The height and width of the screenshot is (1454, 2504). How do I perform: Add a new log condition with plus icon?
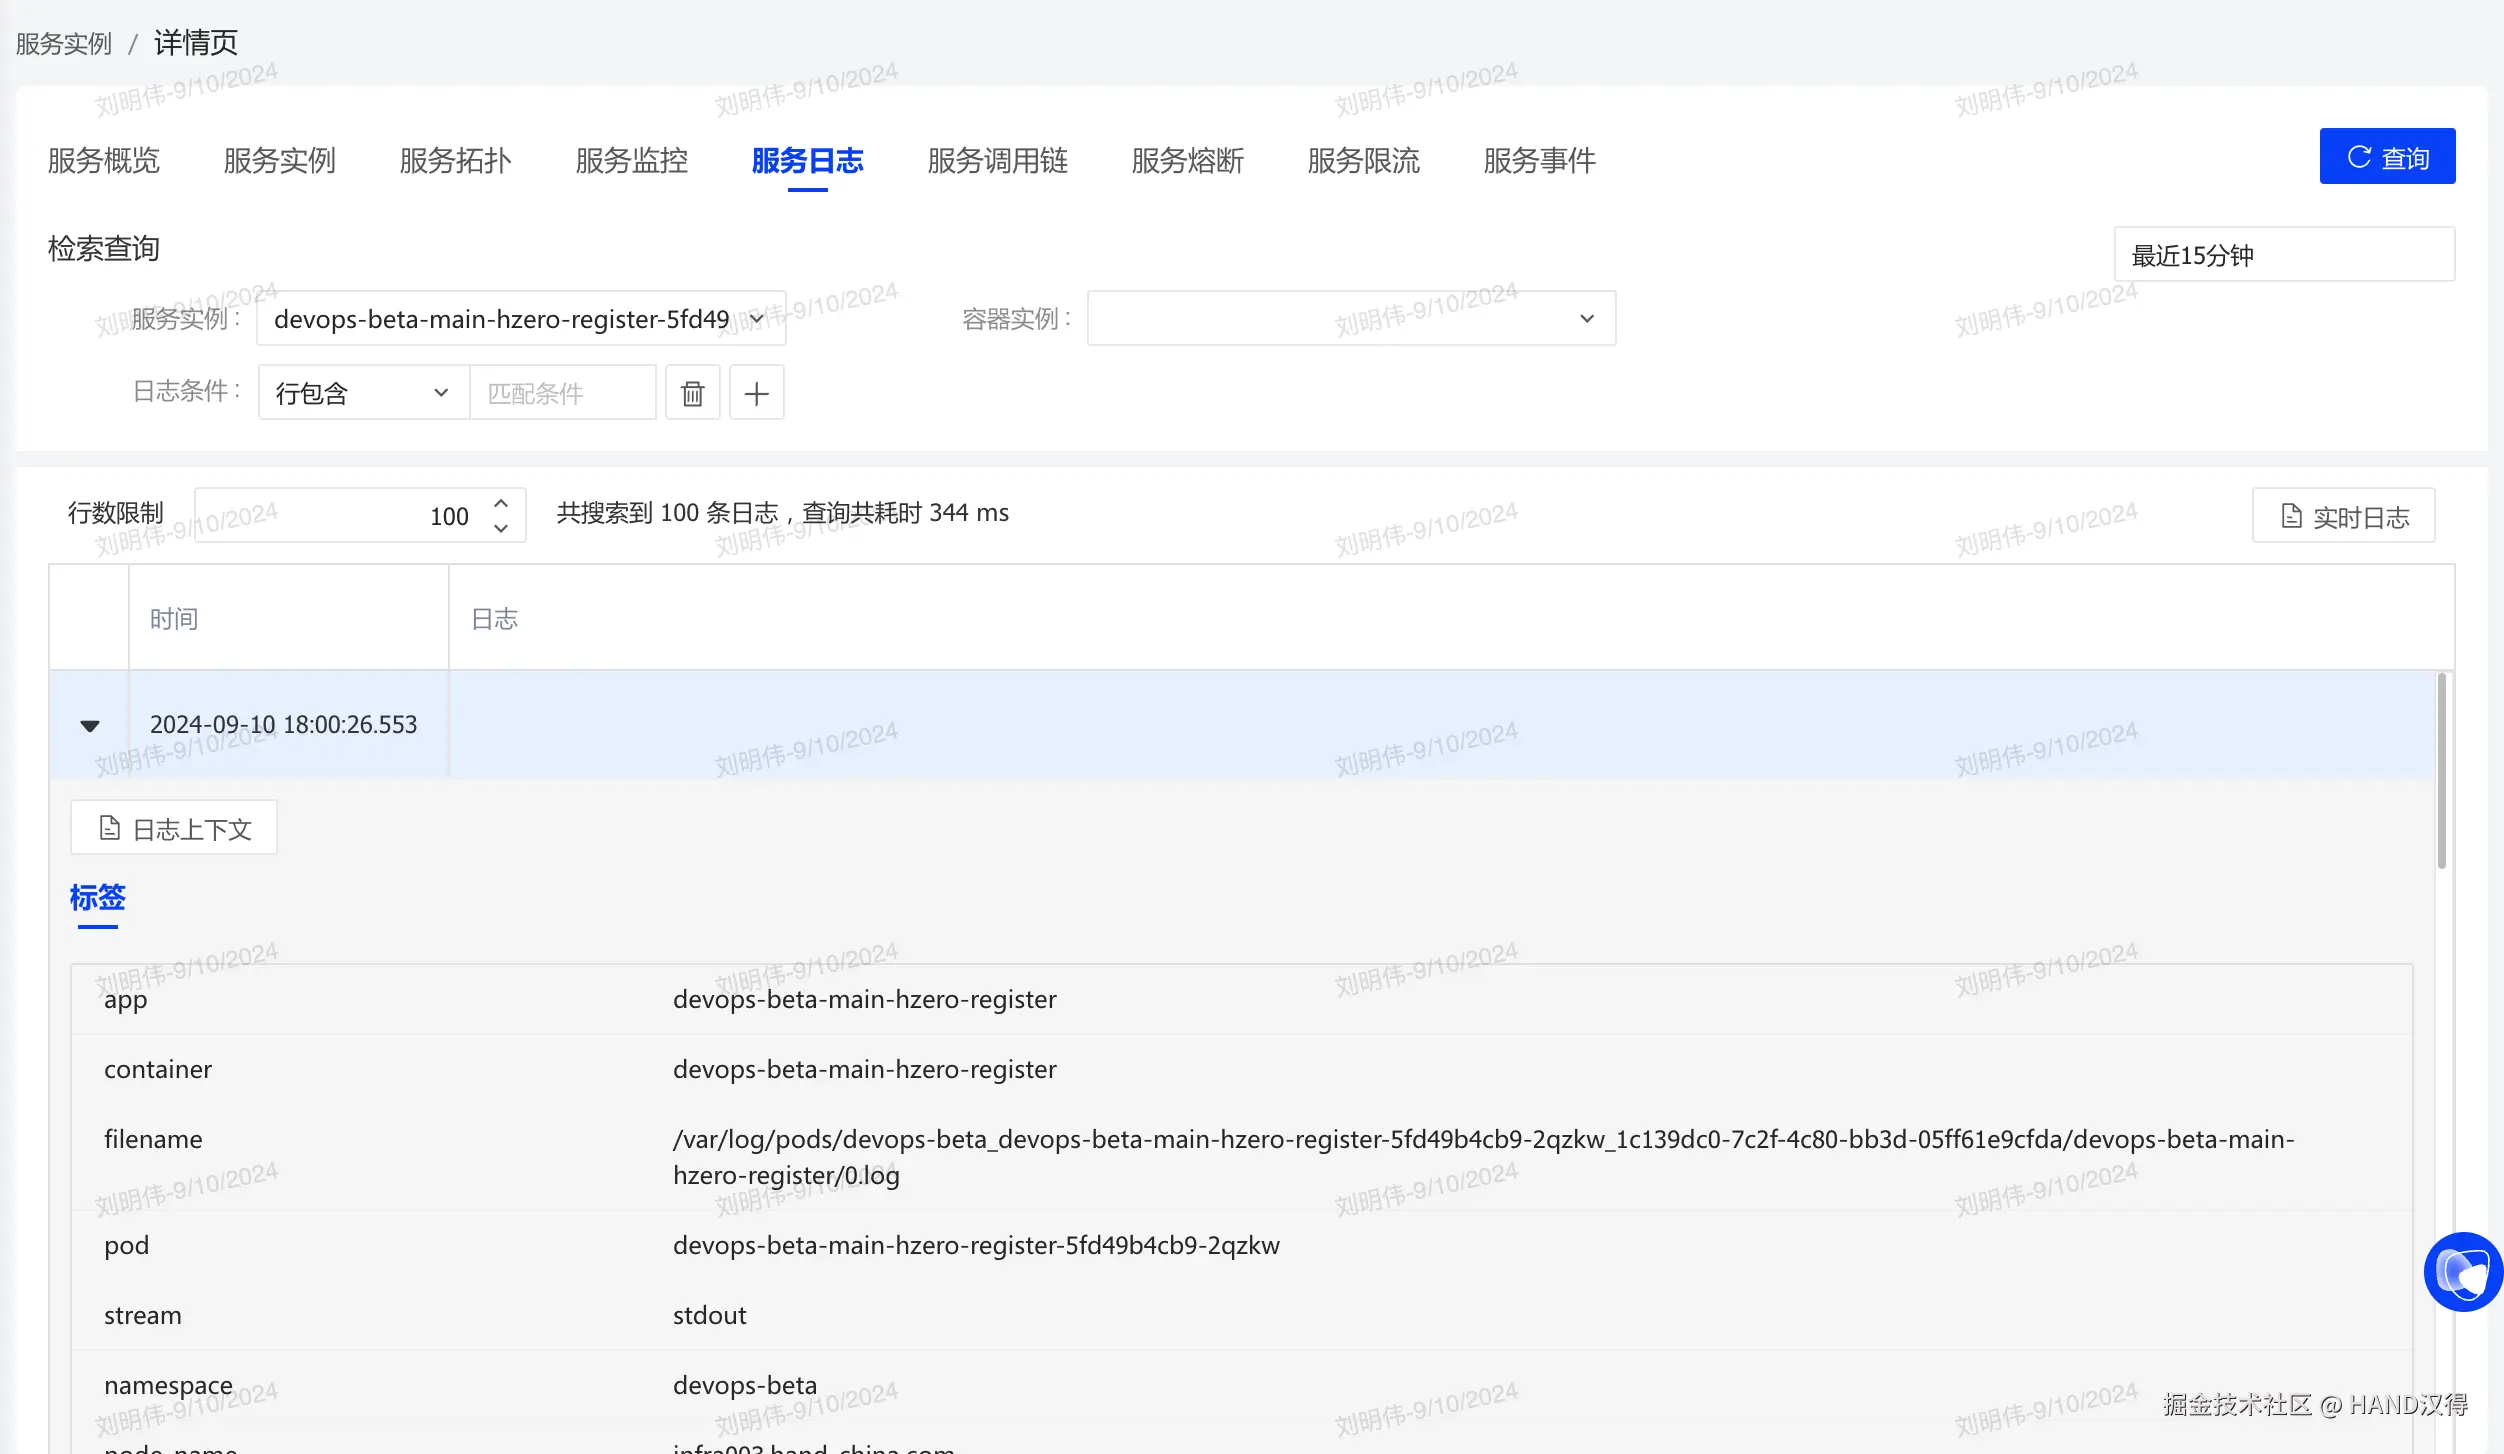click(x=757, y=393)
